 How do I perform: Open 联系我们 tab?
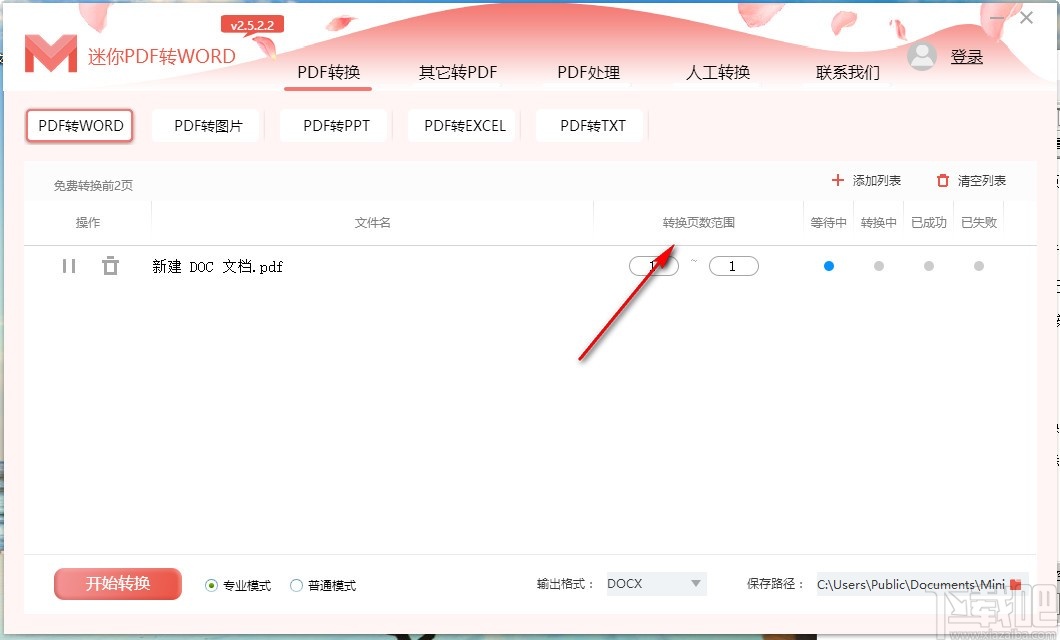tap(848, 72)
